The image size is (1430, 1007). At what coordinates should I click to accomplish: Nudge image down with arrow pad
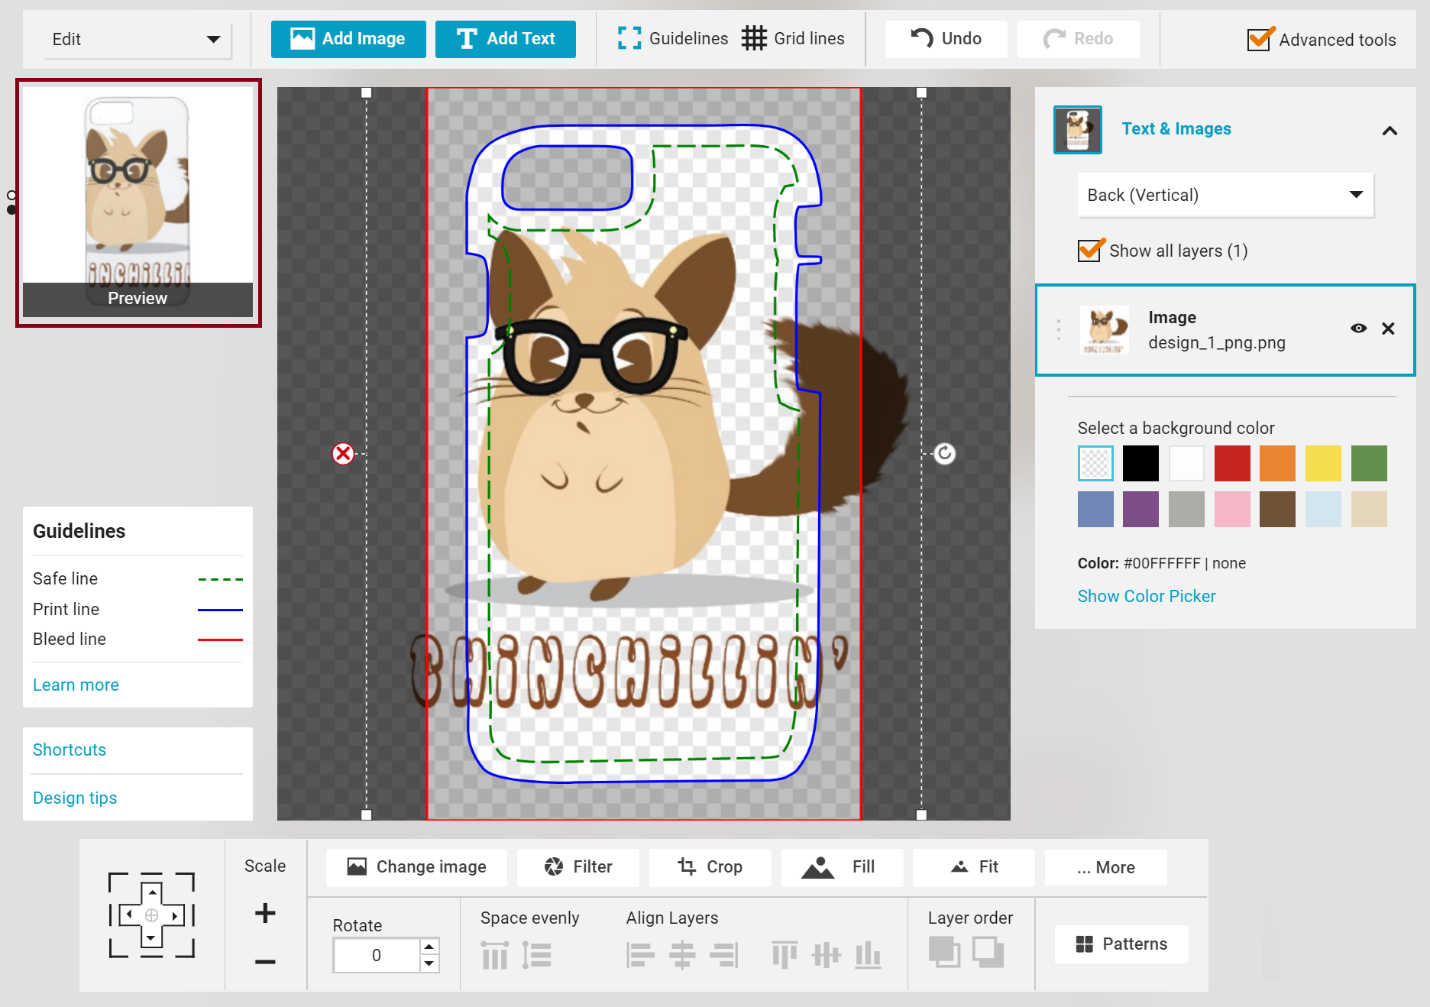coord(151,938)
